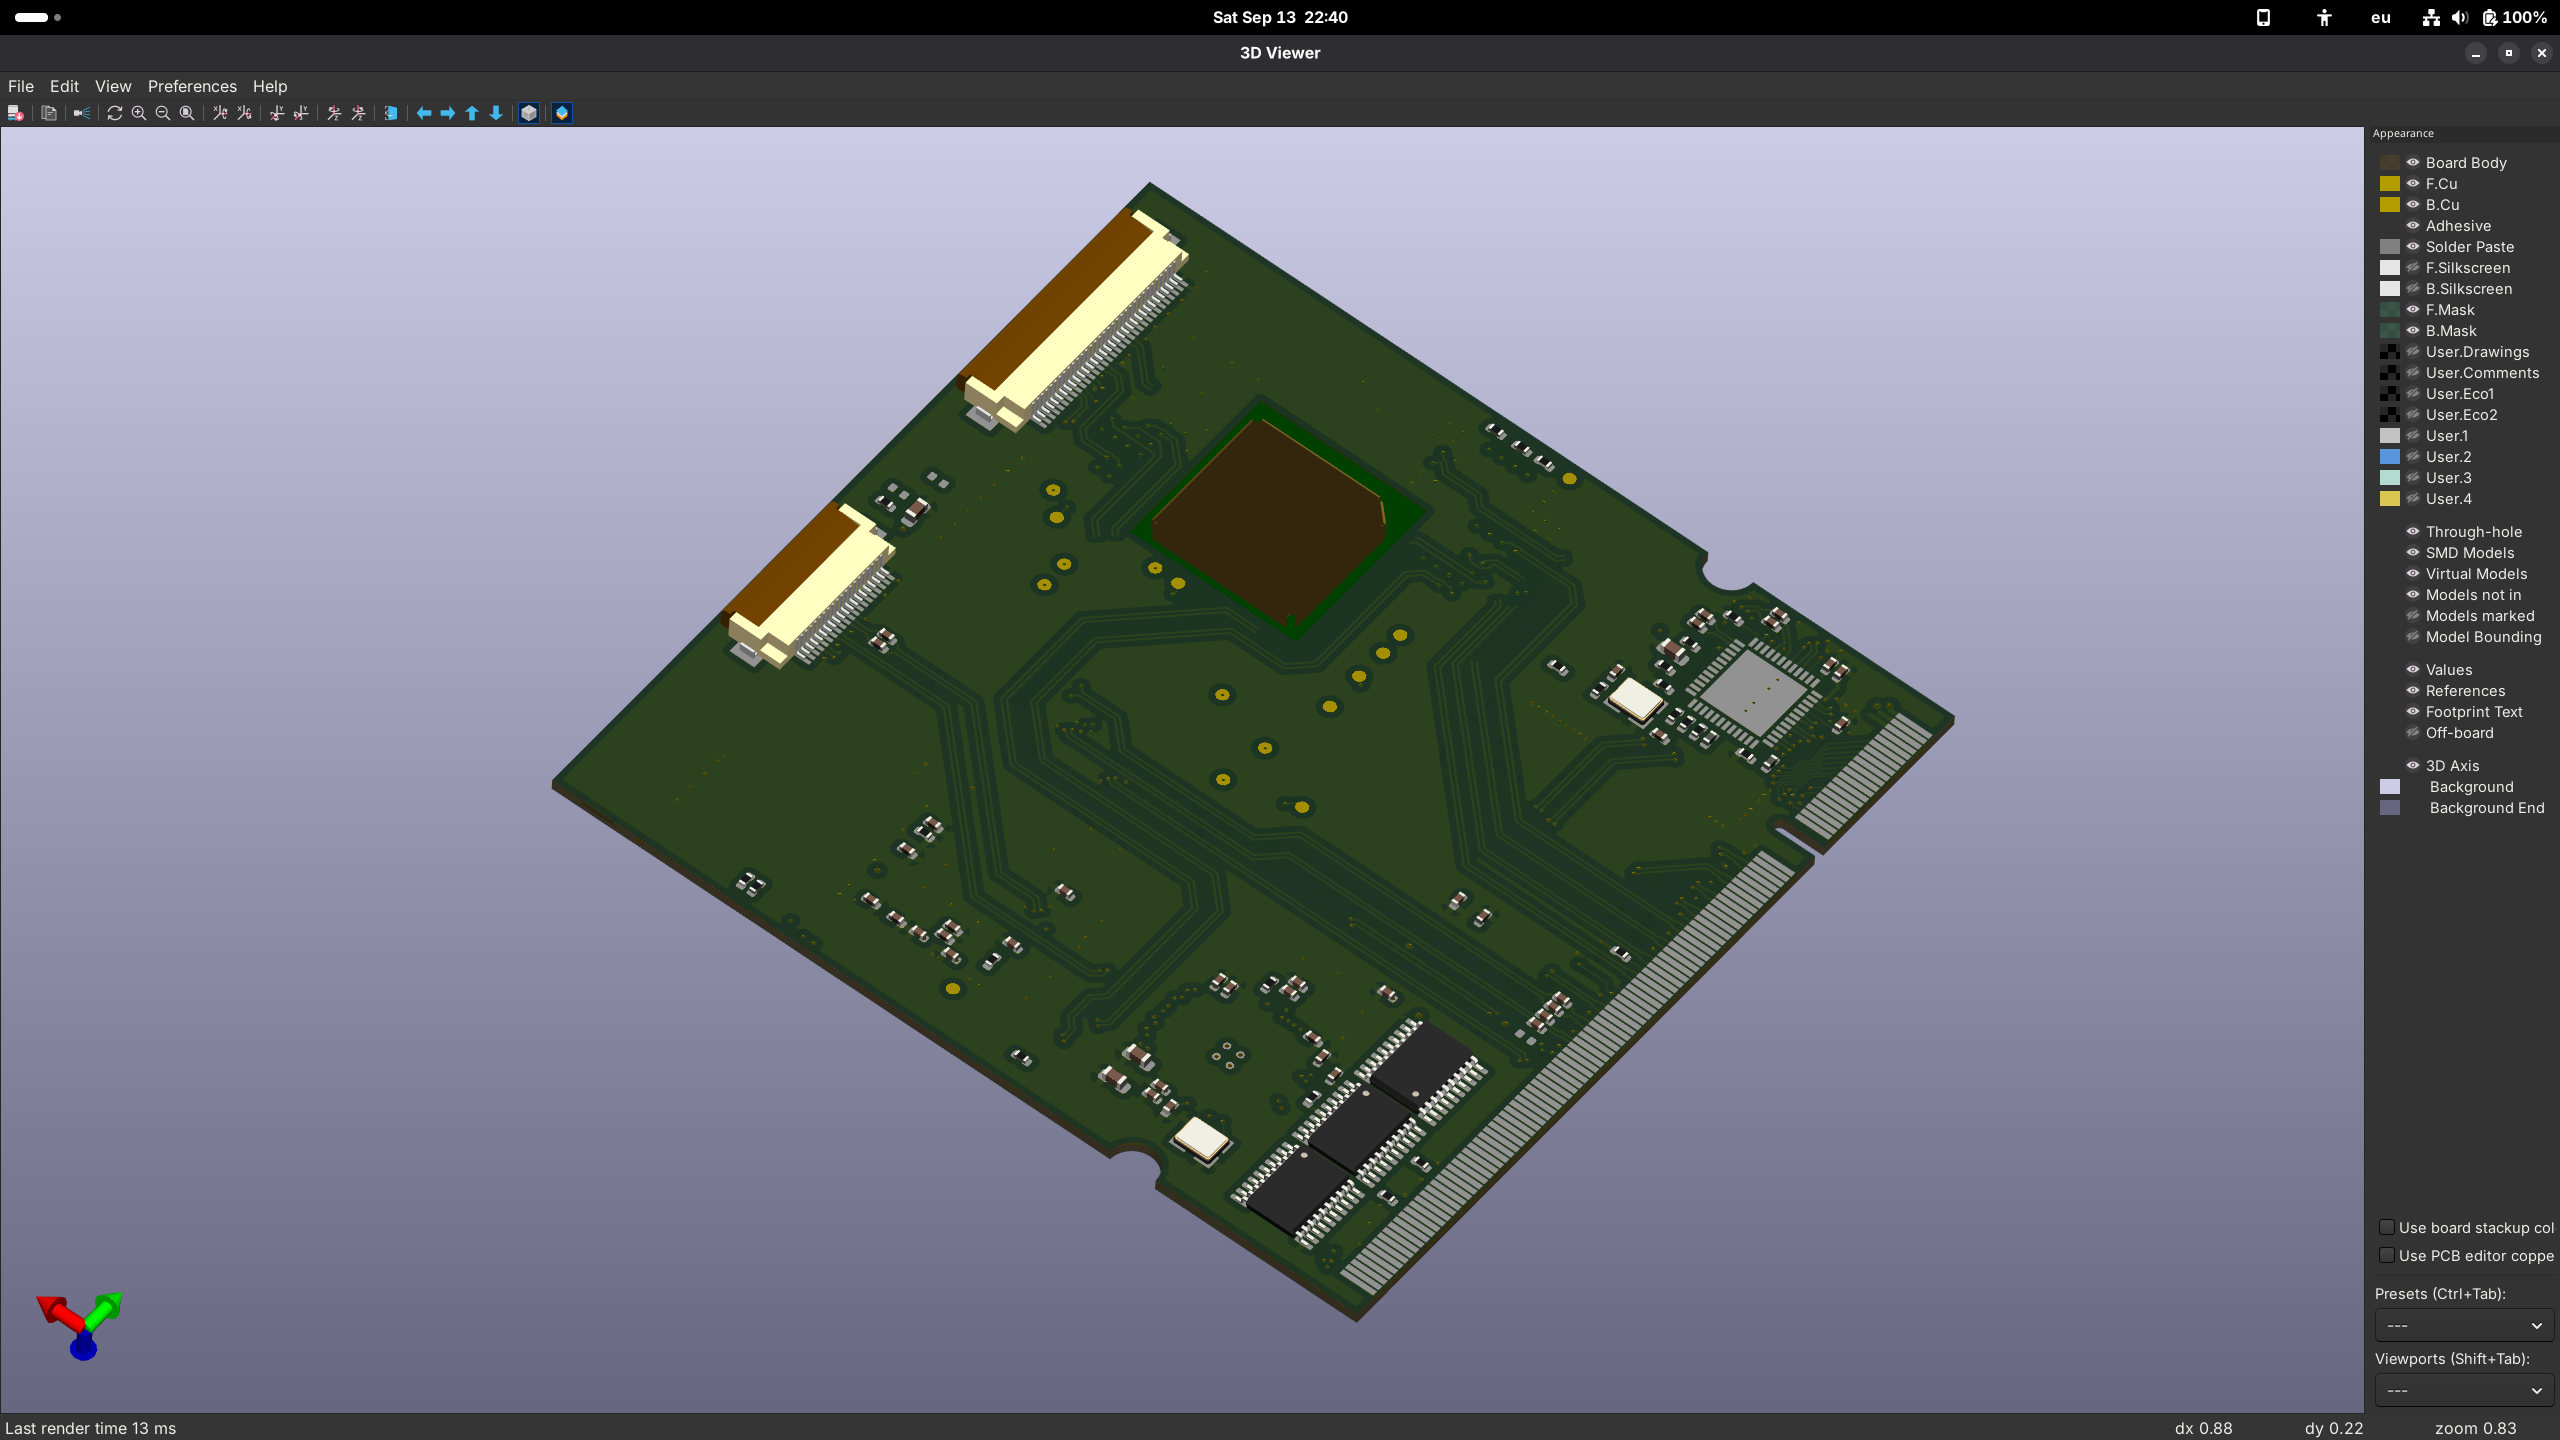The image size is (2560, 1440).
Task: Pan board down with blue arrow
Action: coord(496,113)
